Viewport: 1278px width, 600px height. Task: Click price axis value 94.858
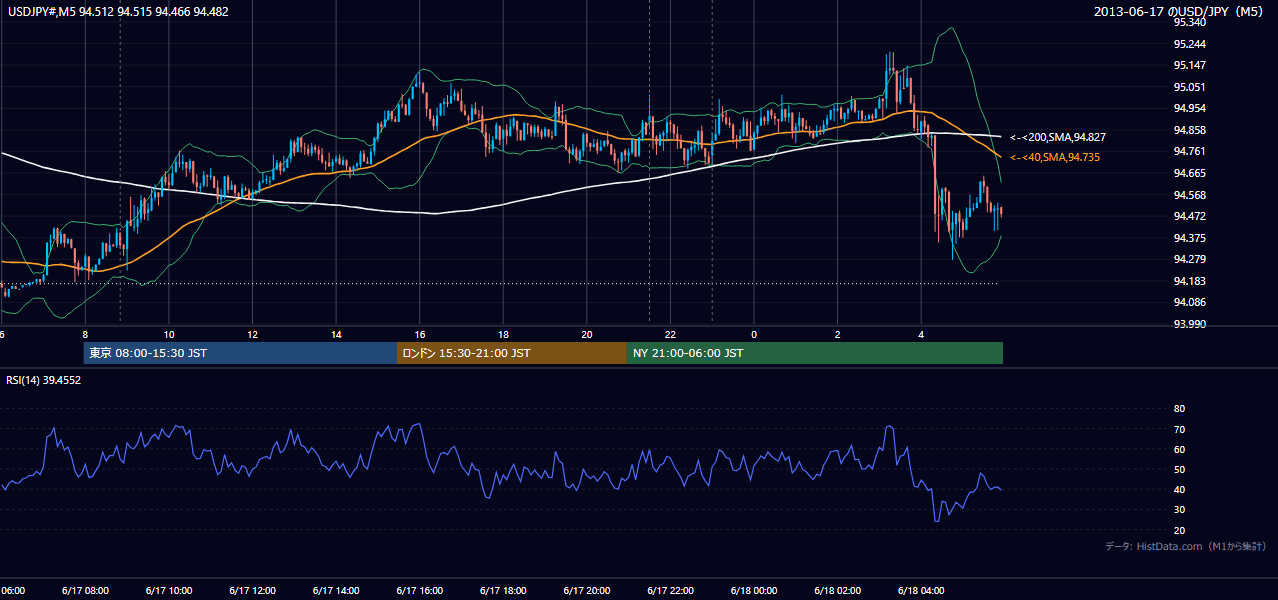pyautogui.click(x=1189, y=130)
